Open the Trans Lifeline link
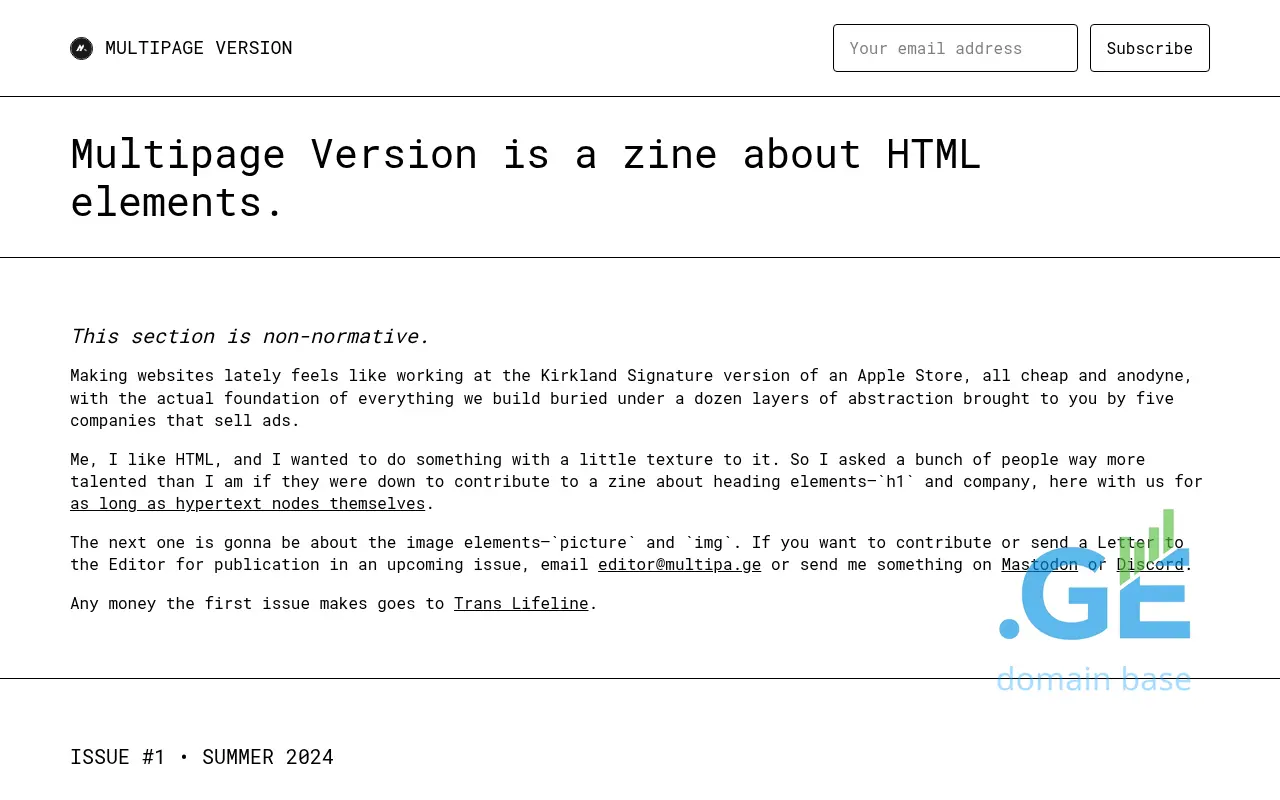 coord(521,603)
